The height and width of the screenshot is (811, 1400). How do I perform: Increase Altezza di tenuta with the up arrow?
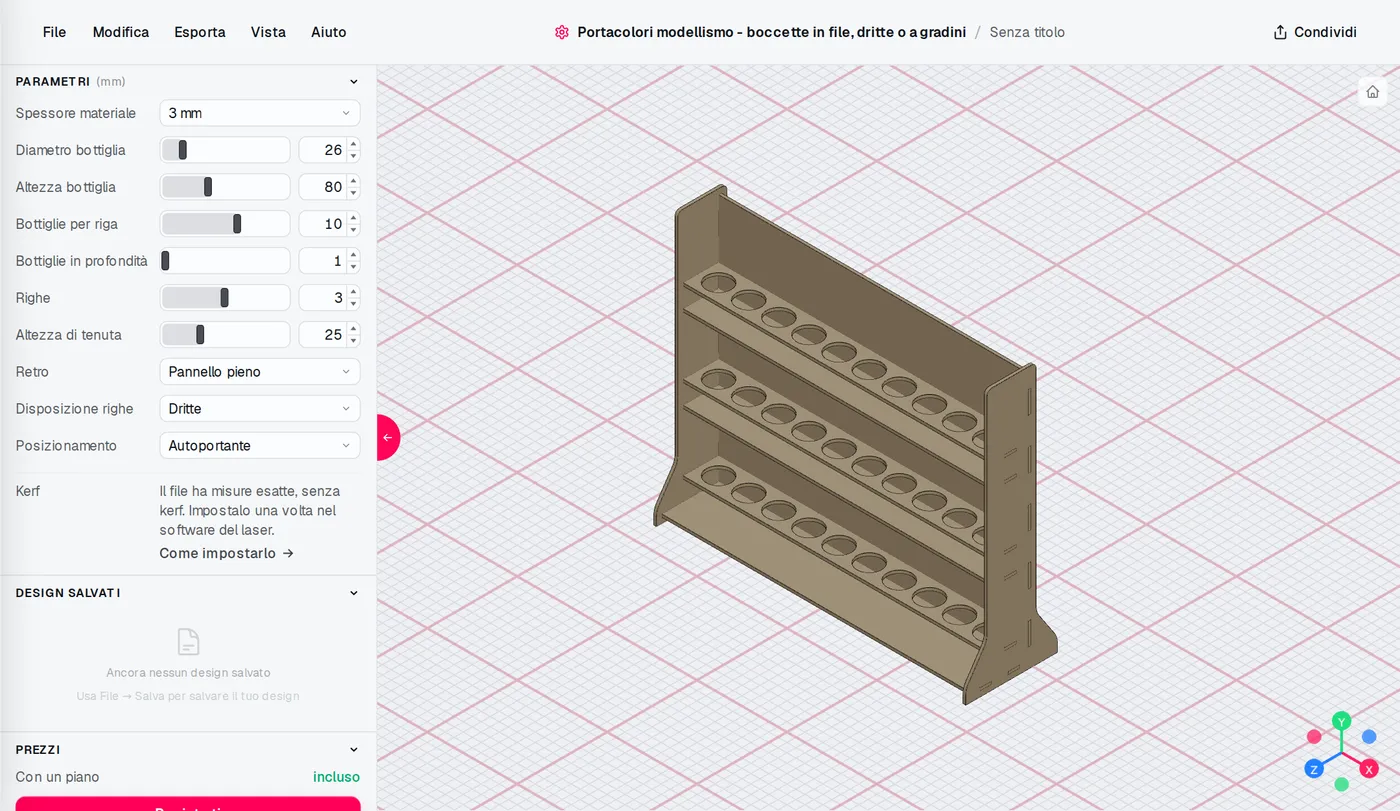pyautogui.click(x=353, y=330)
